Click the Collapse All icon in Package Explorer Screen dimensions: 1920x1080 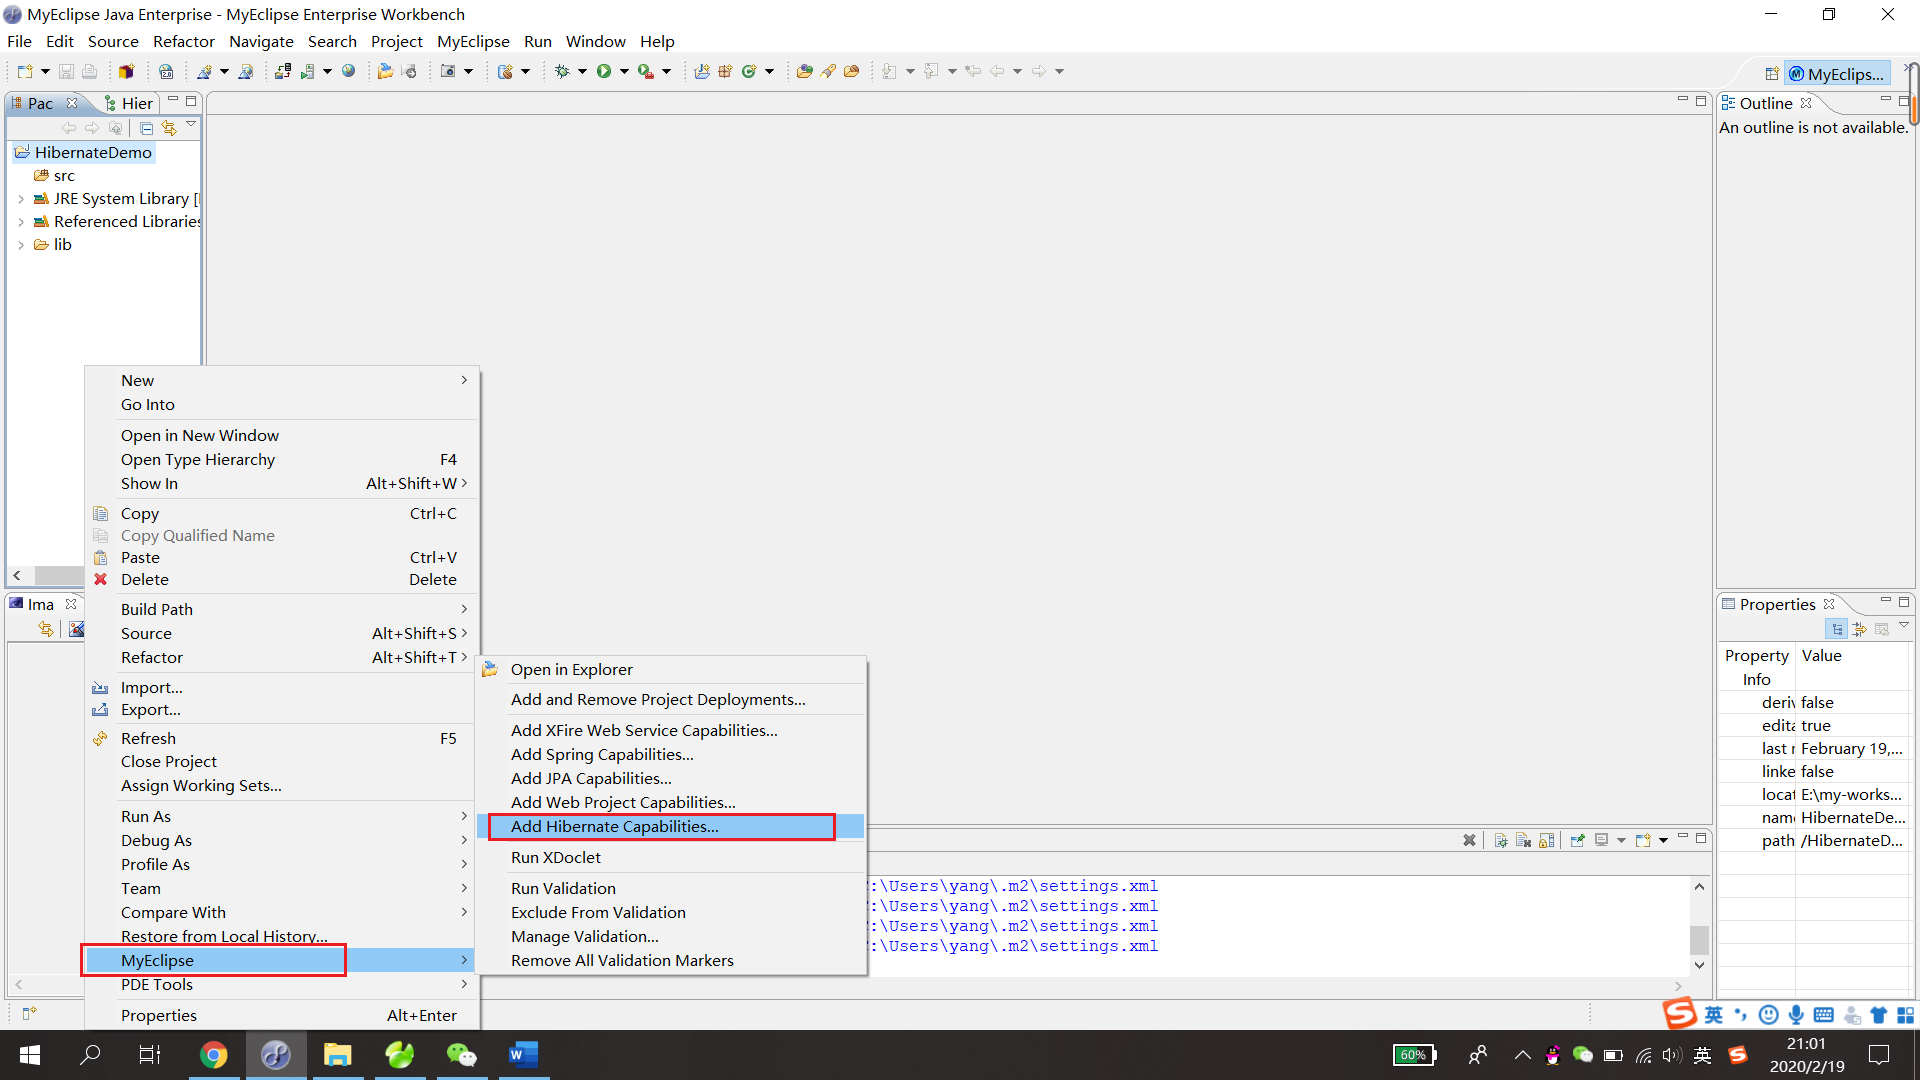point(147,128)
